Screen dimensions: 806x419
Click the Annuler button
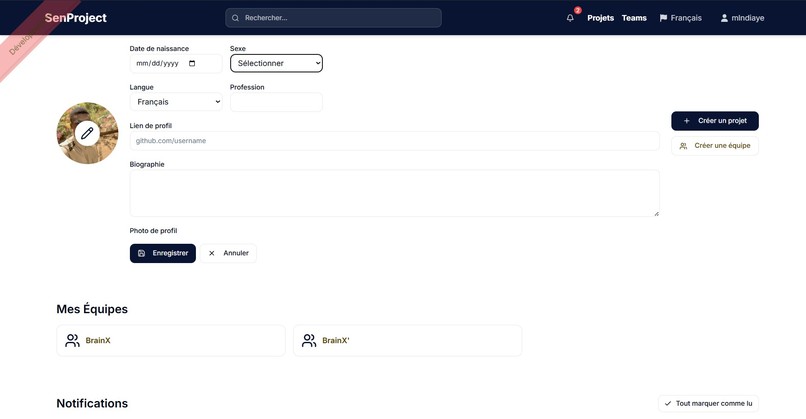click(x=228, y=253)
